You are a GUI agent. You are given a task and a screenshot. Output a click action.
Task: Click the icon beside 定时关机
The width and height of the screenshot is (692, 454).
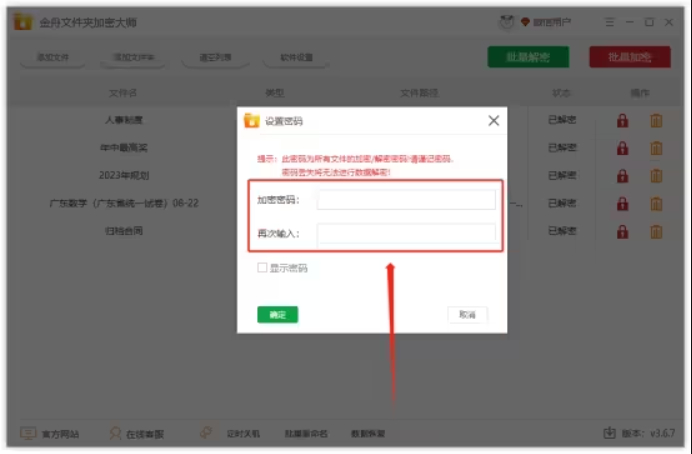click(x=206, y=432)
